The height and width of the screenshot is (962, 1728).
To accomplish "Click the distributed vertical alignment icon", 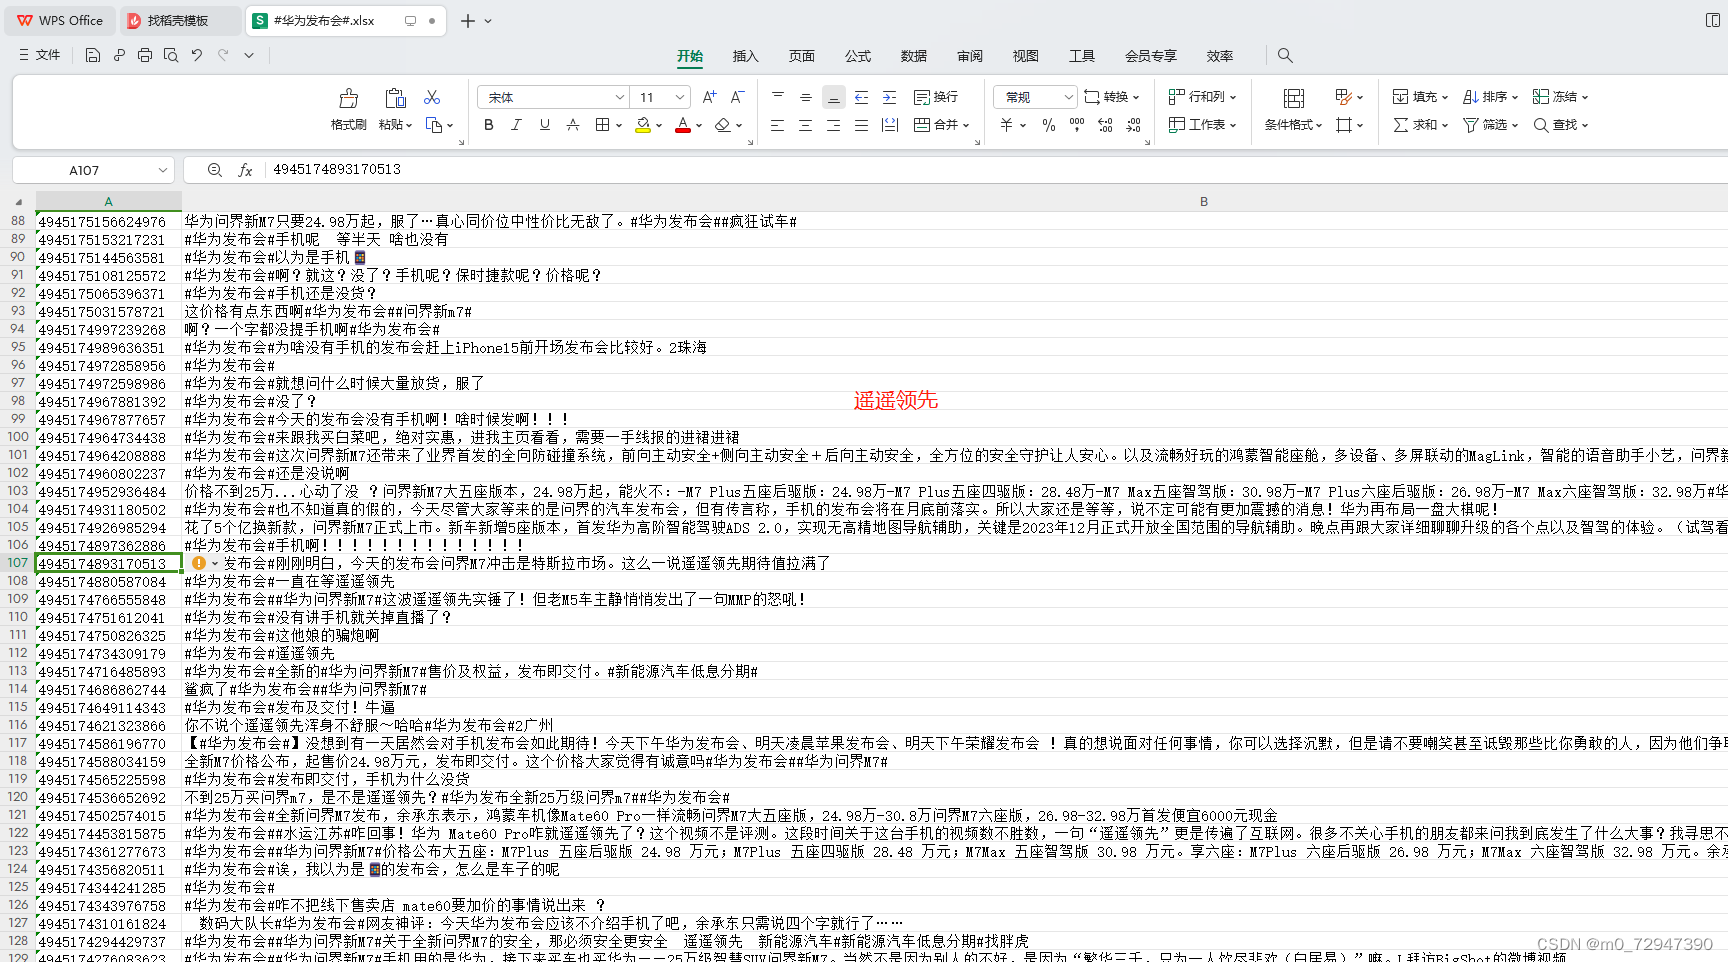I will (x=889, y=125).
